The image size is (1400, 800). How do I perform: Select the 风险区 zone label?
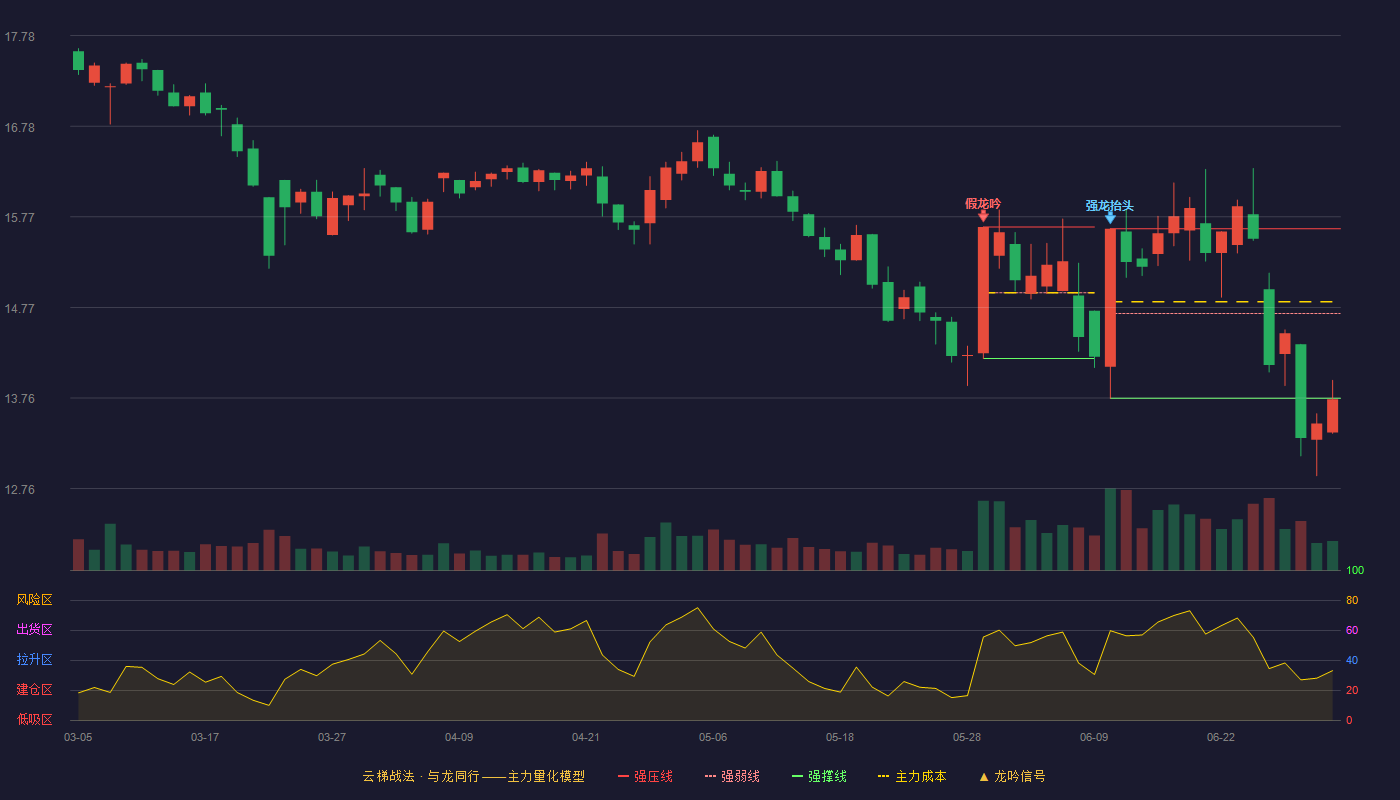coord(34,600)
